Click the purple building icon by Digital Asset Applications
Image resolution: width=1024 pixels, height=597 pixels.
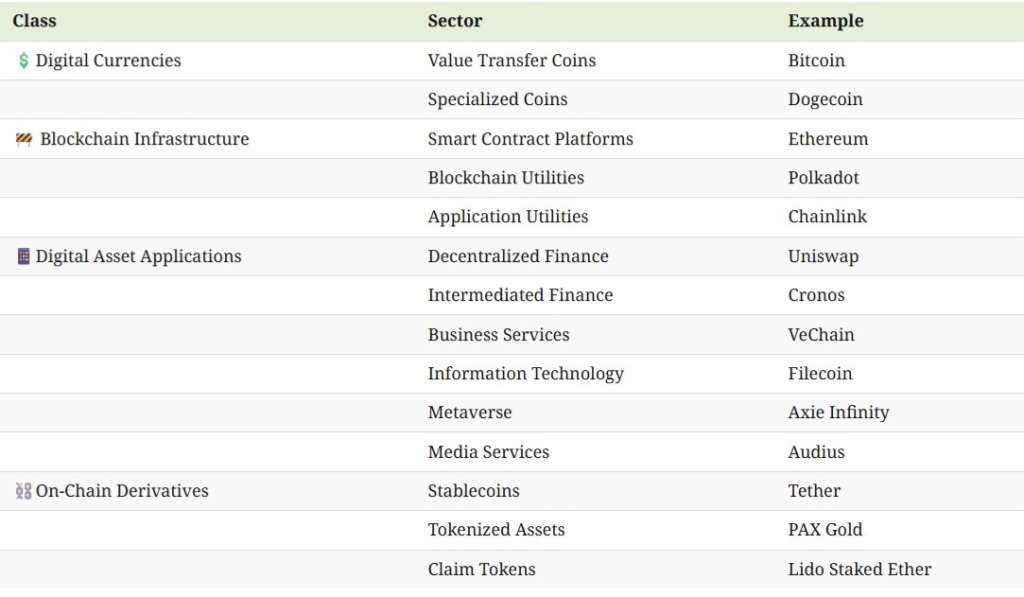click(x=24, y=256)
